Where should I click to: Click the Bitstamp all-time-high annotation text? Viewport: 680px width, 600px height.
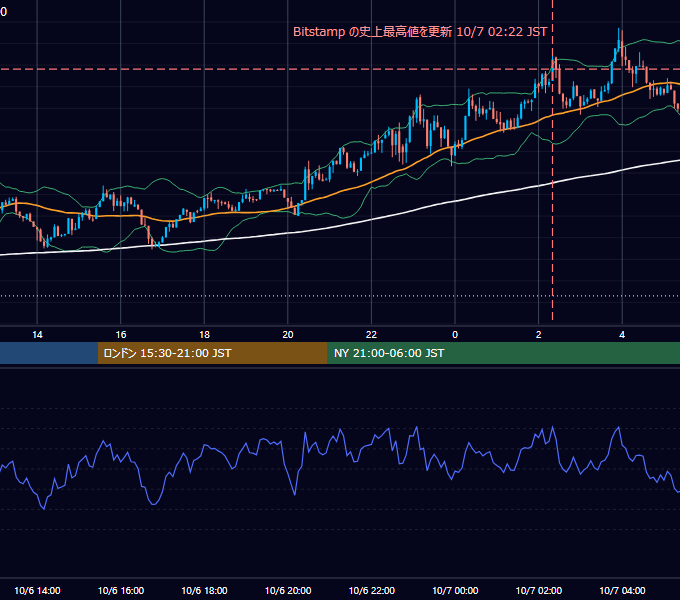point(420,32)
